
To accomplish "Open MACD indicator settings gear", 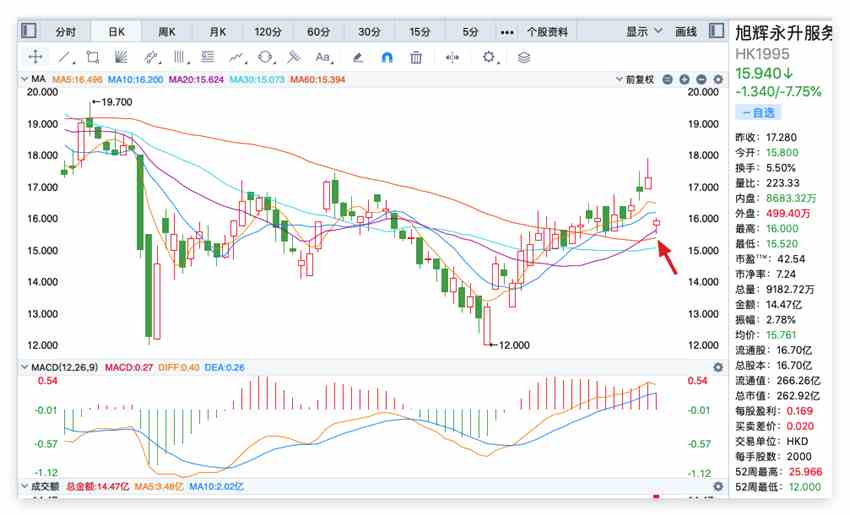I will [717, 368].
